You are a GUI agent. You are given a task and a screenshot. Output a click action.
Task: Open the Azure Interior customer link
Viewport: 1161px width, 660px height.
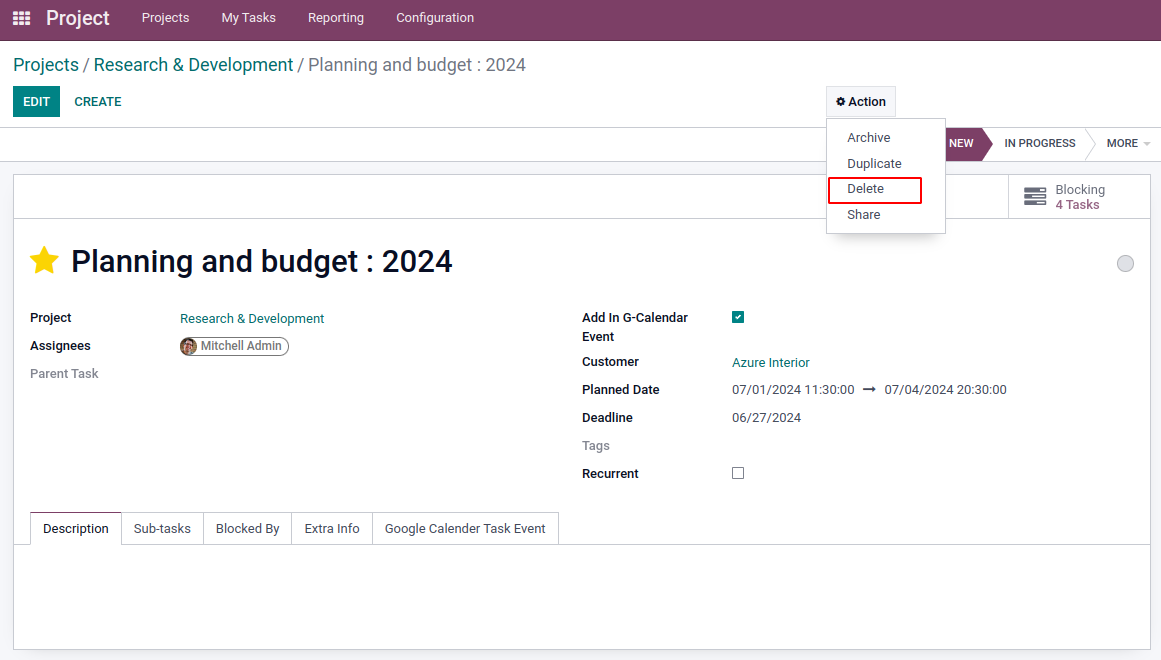point(771,363)
